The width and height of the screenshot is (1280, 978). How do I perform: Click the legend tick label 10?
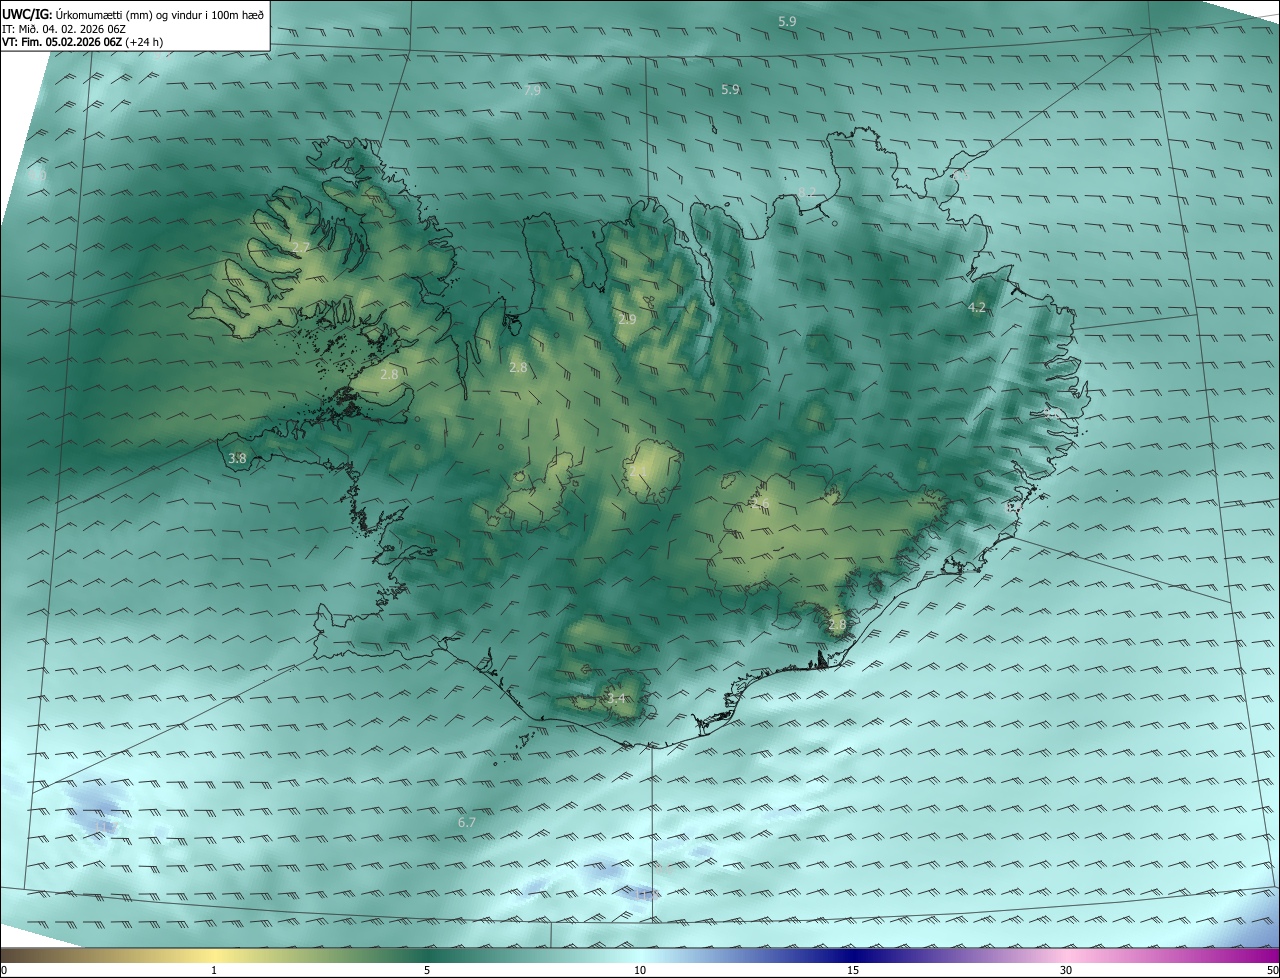click(x=640, y=970)
